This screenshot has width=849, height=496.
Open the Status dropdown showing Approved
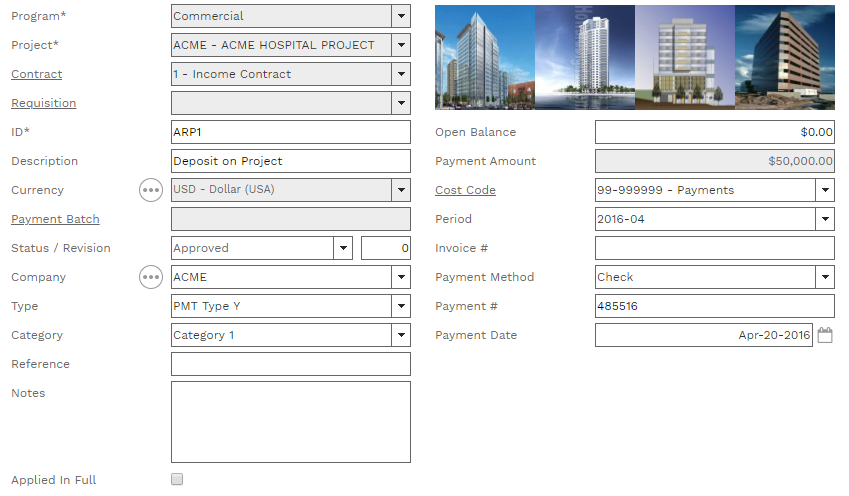coord(343,248)
